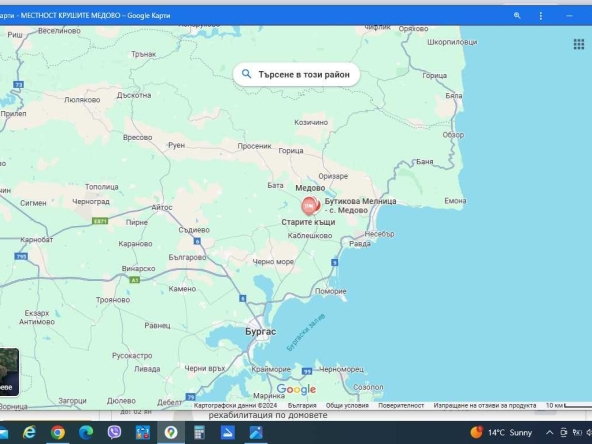Select the Бутикова Мелница place label

coord(360,206)
